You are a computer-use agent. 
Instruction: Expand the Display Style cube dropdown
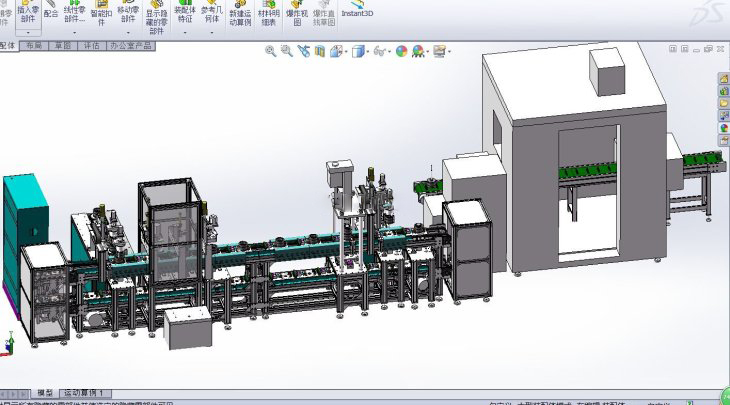368,51
